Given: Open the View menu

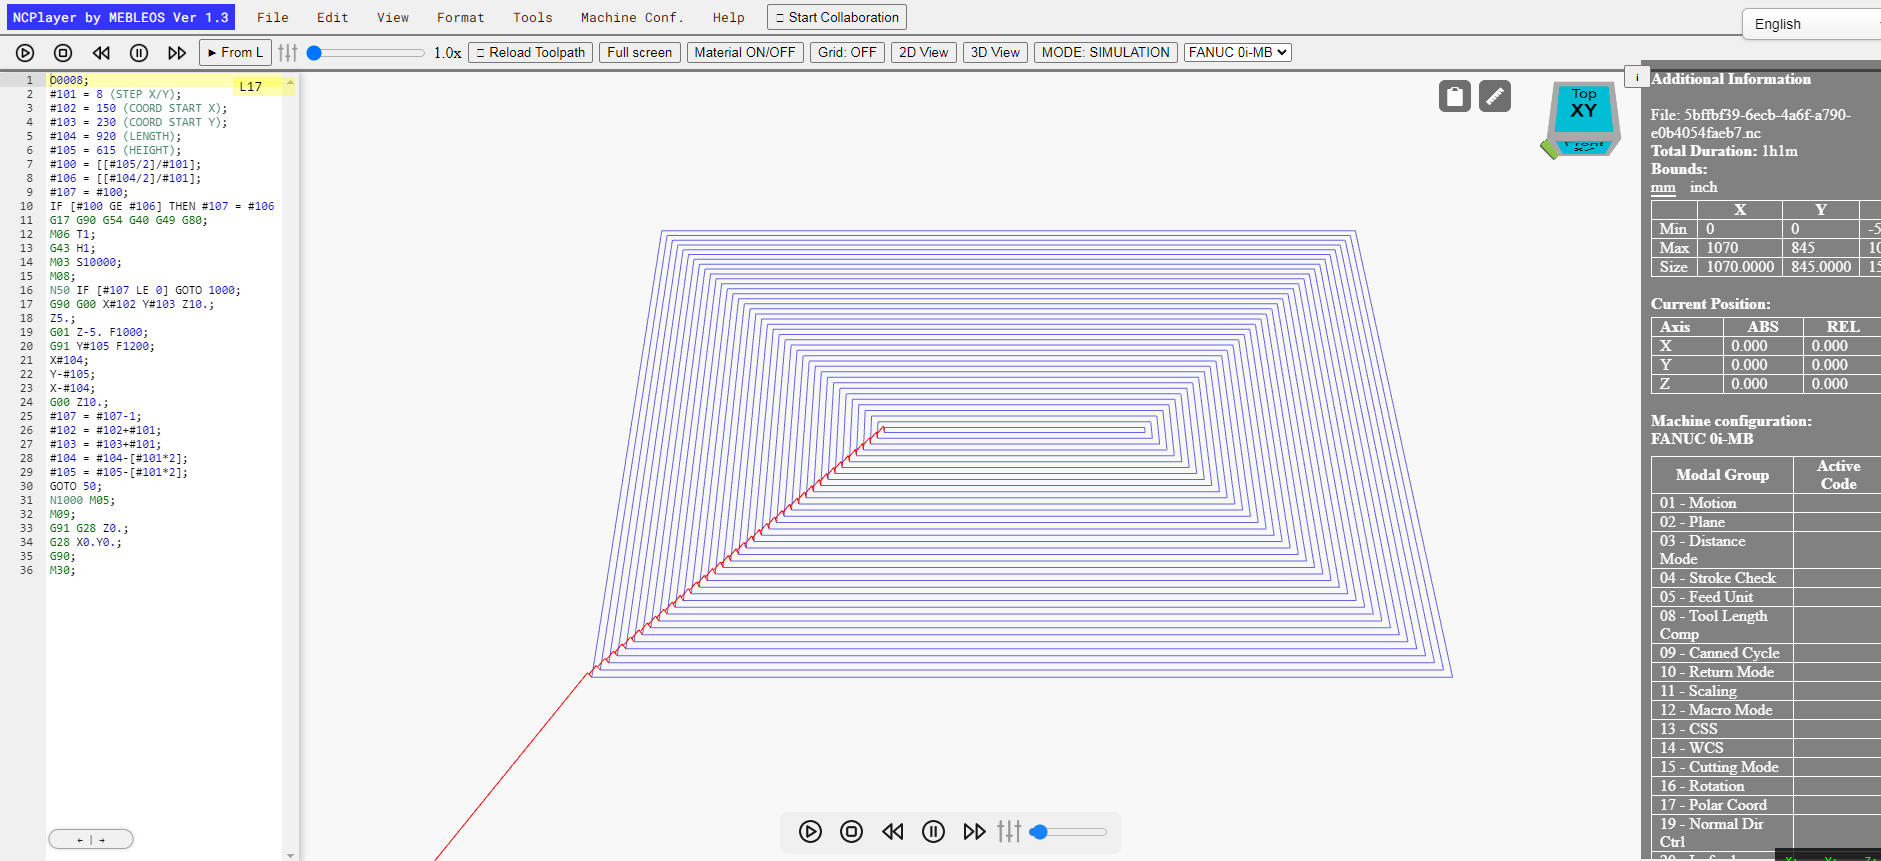Looking at the screenshot, I should (392, 17).
